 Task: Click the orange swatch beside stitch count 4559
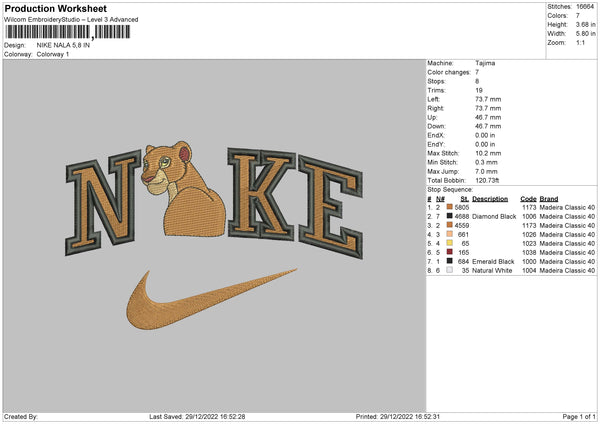coord(449,225)
